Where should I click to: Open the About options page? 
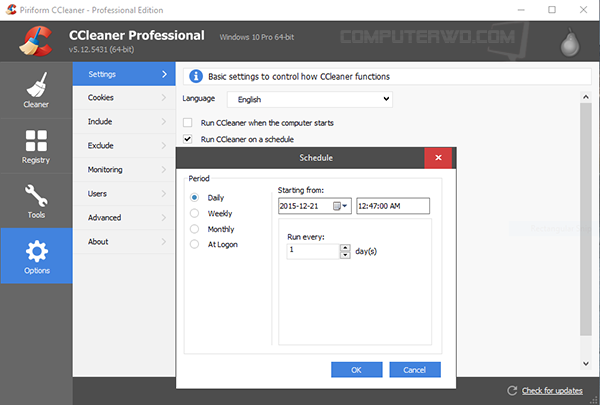(124, 242)
